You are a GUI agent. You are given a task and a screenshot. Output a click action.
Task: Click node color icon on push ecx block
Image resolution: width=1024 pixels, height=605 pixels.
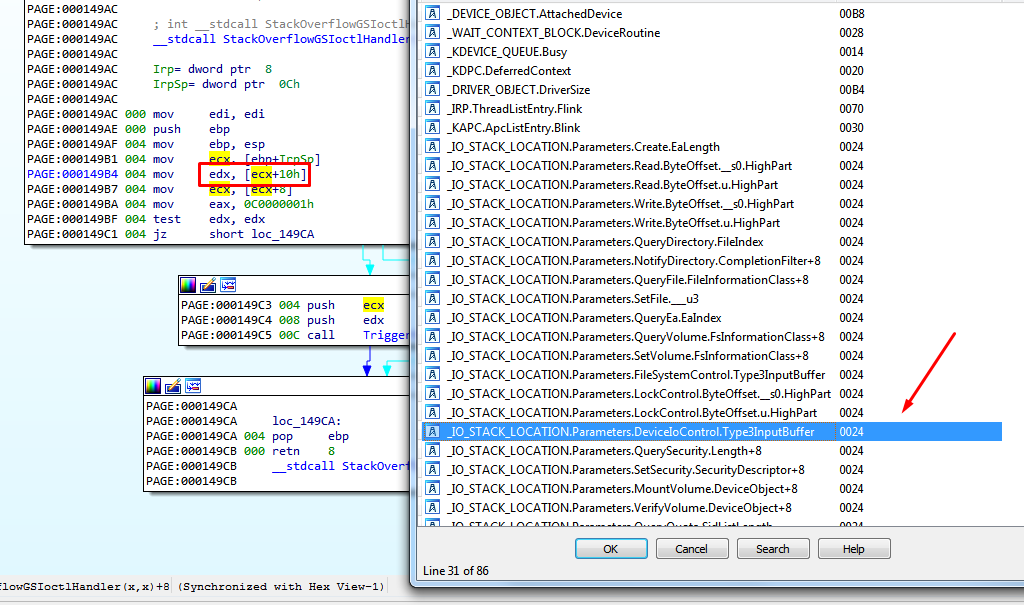pos(189,286)
